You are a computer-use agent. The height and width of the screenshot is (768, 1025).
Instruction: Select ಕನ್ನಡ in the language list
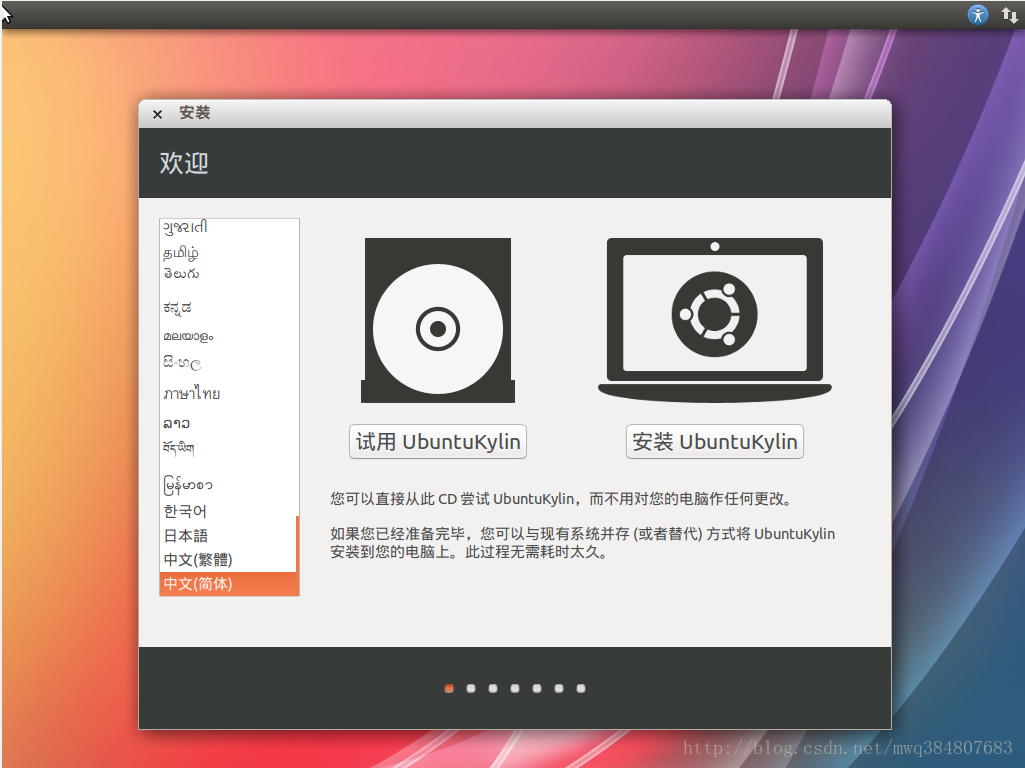point(227,307)
